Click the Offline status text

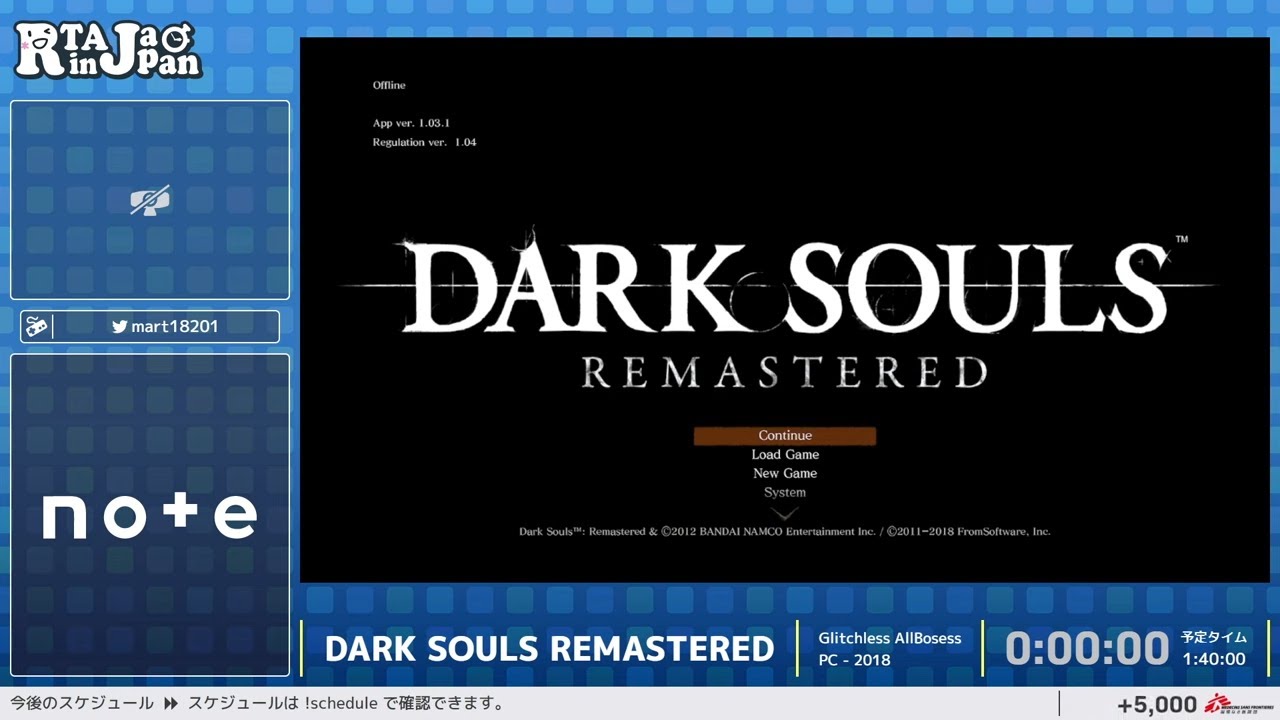[x=389, y=85]
